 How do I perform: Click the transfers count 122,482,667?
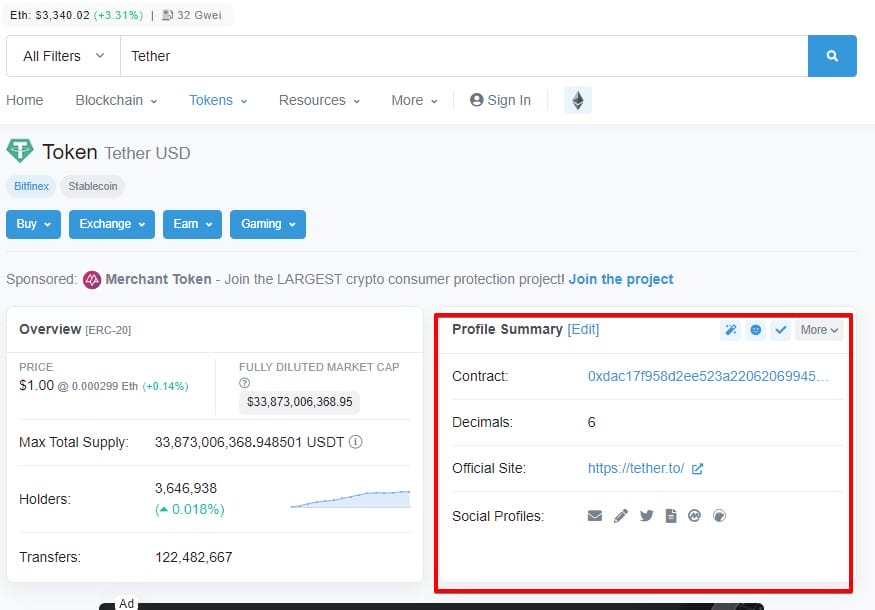tap(194, 557)
